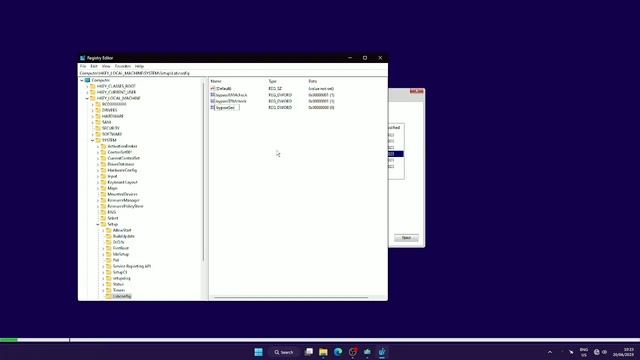Click the taskbar Search box
The width and height of the screenshot is (640, 360).
pyautogui.click(x=284, y=352)
